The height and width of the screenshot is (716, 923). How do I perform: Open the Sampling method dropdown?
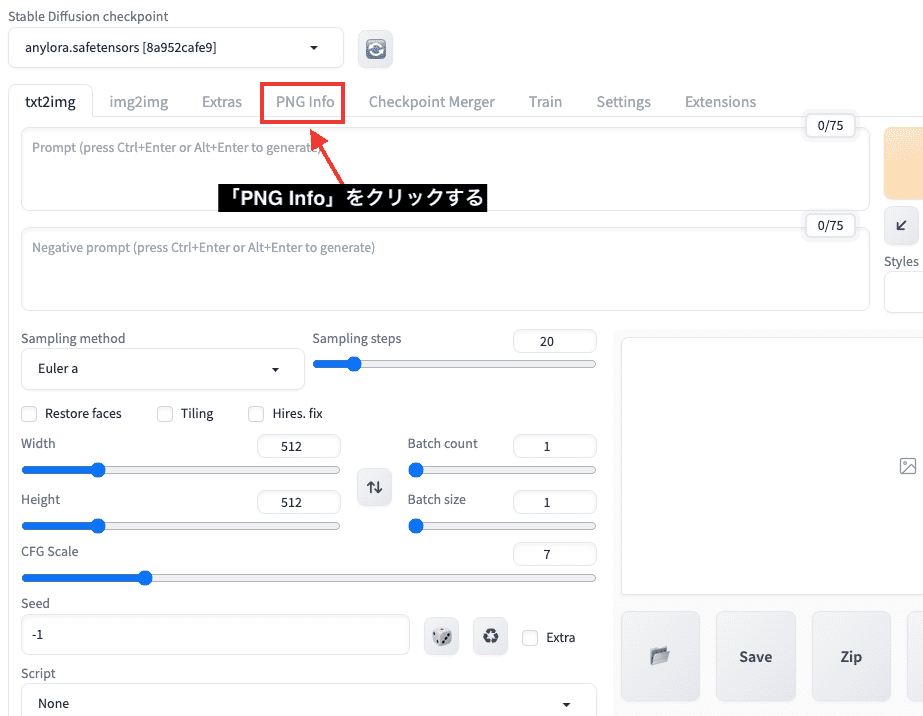(162, 369)
